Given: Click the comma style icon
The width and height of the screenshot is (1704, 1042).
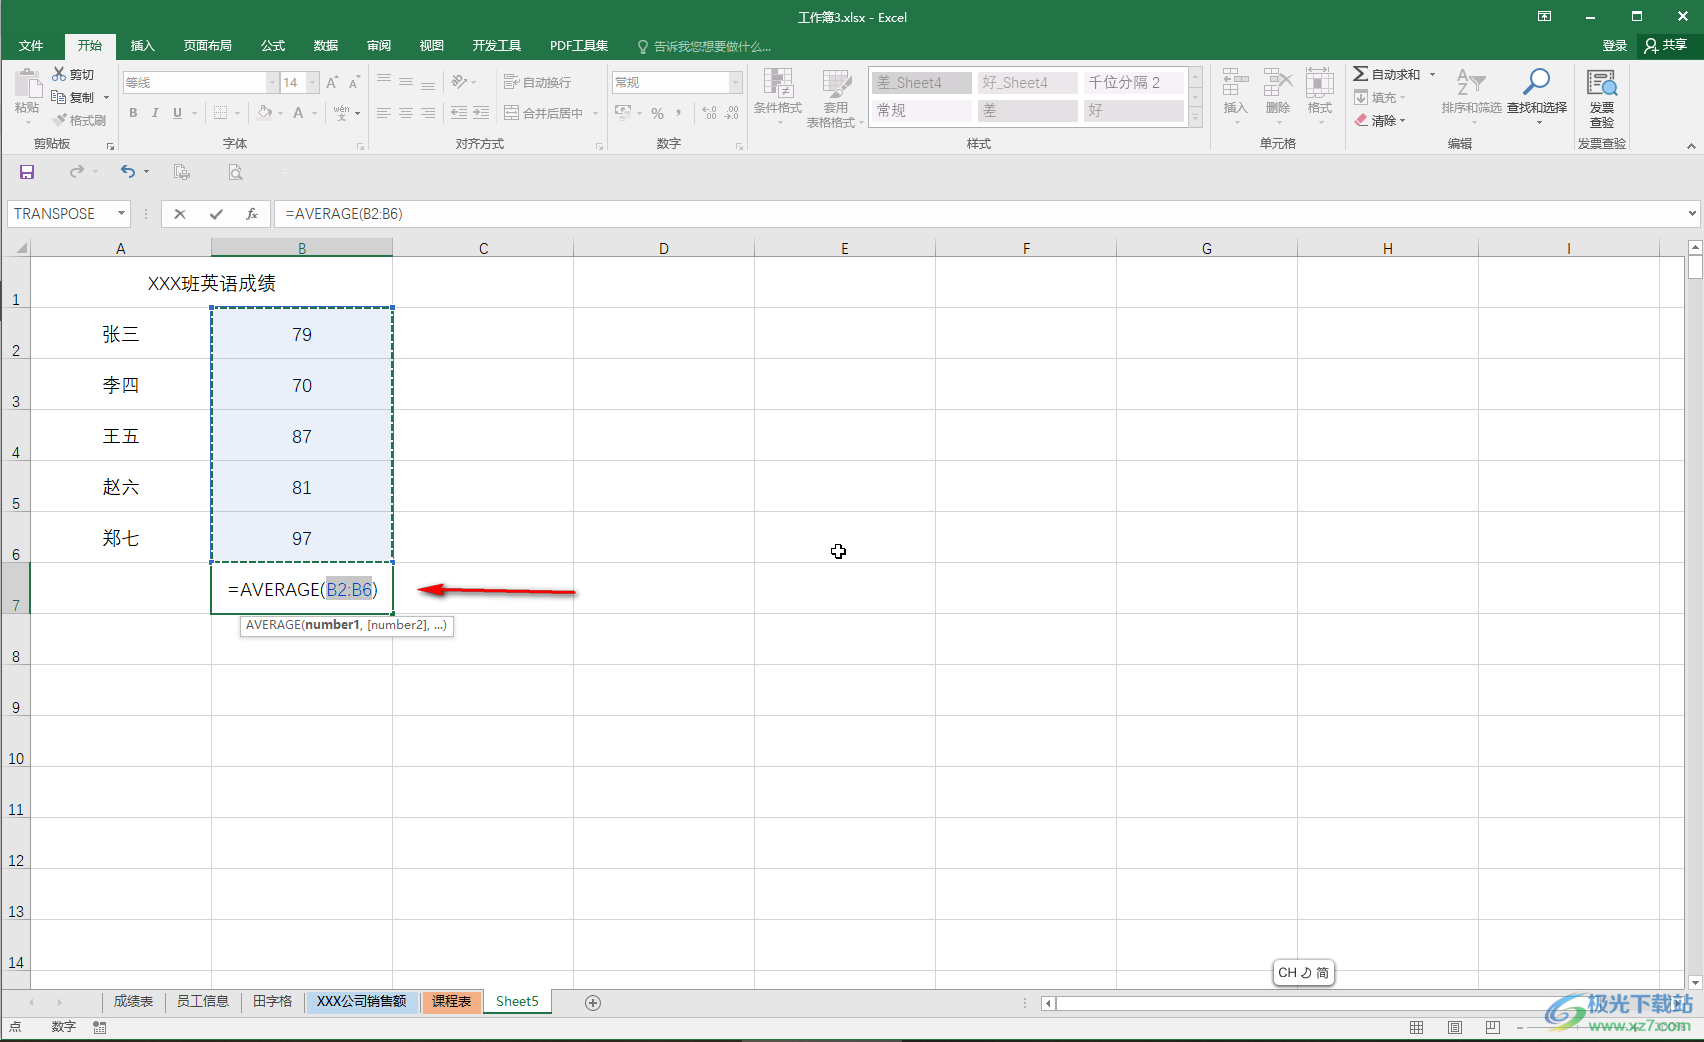Looking at the screenshot, I should (678, 113).
